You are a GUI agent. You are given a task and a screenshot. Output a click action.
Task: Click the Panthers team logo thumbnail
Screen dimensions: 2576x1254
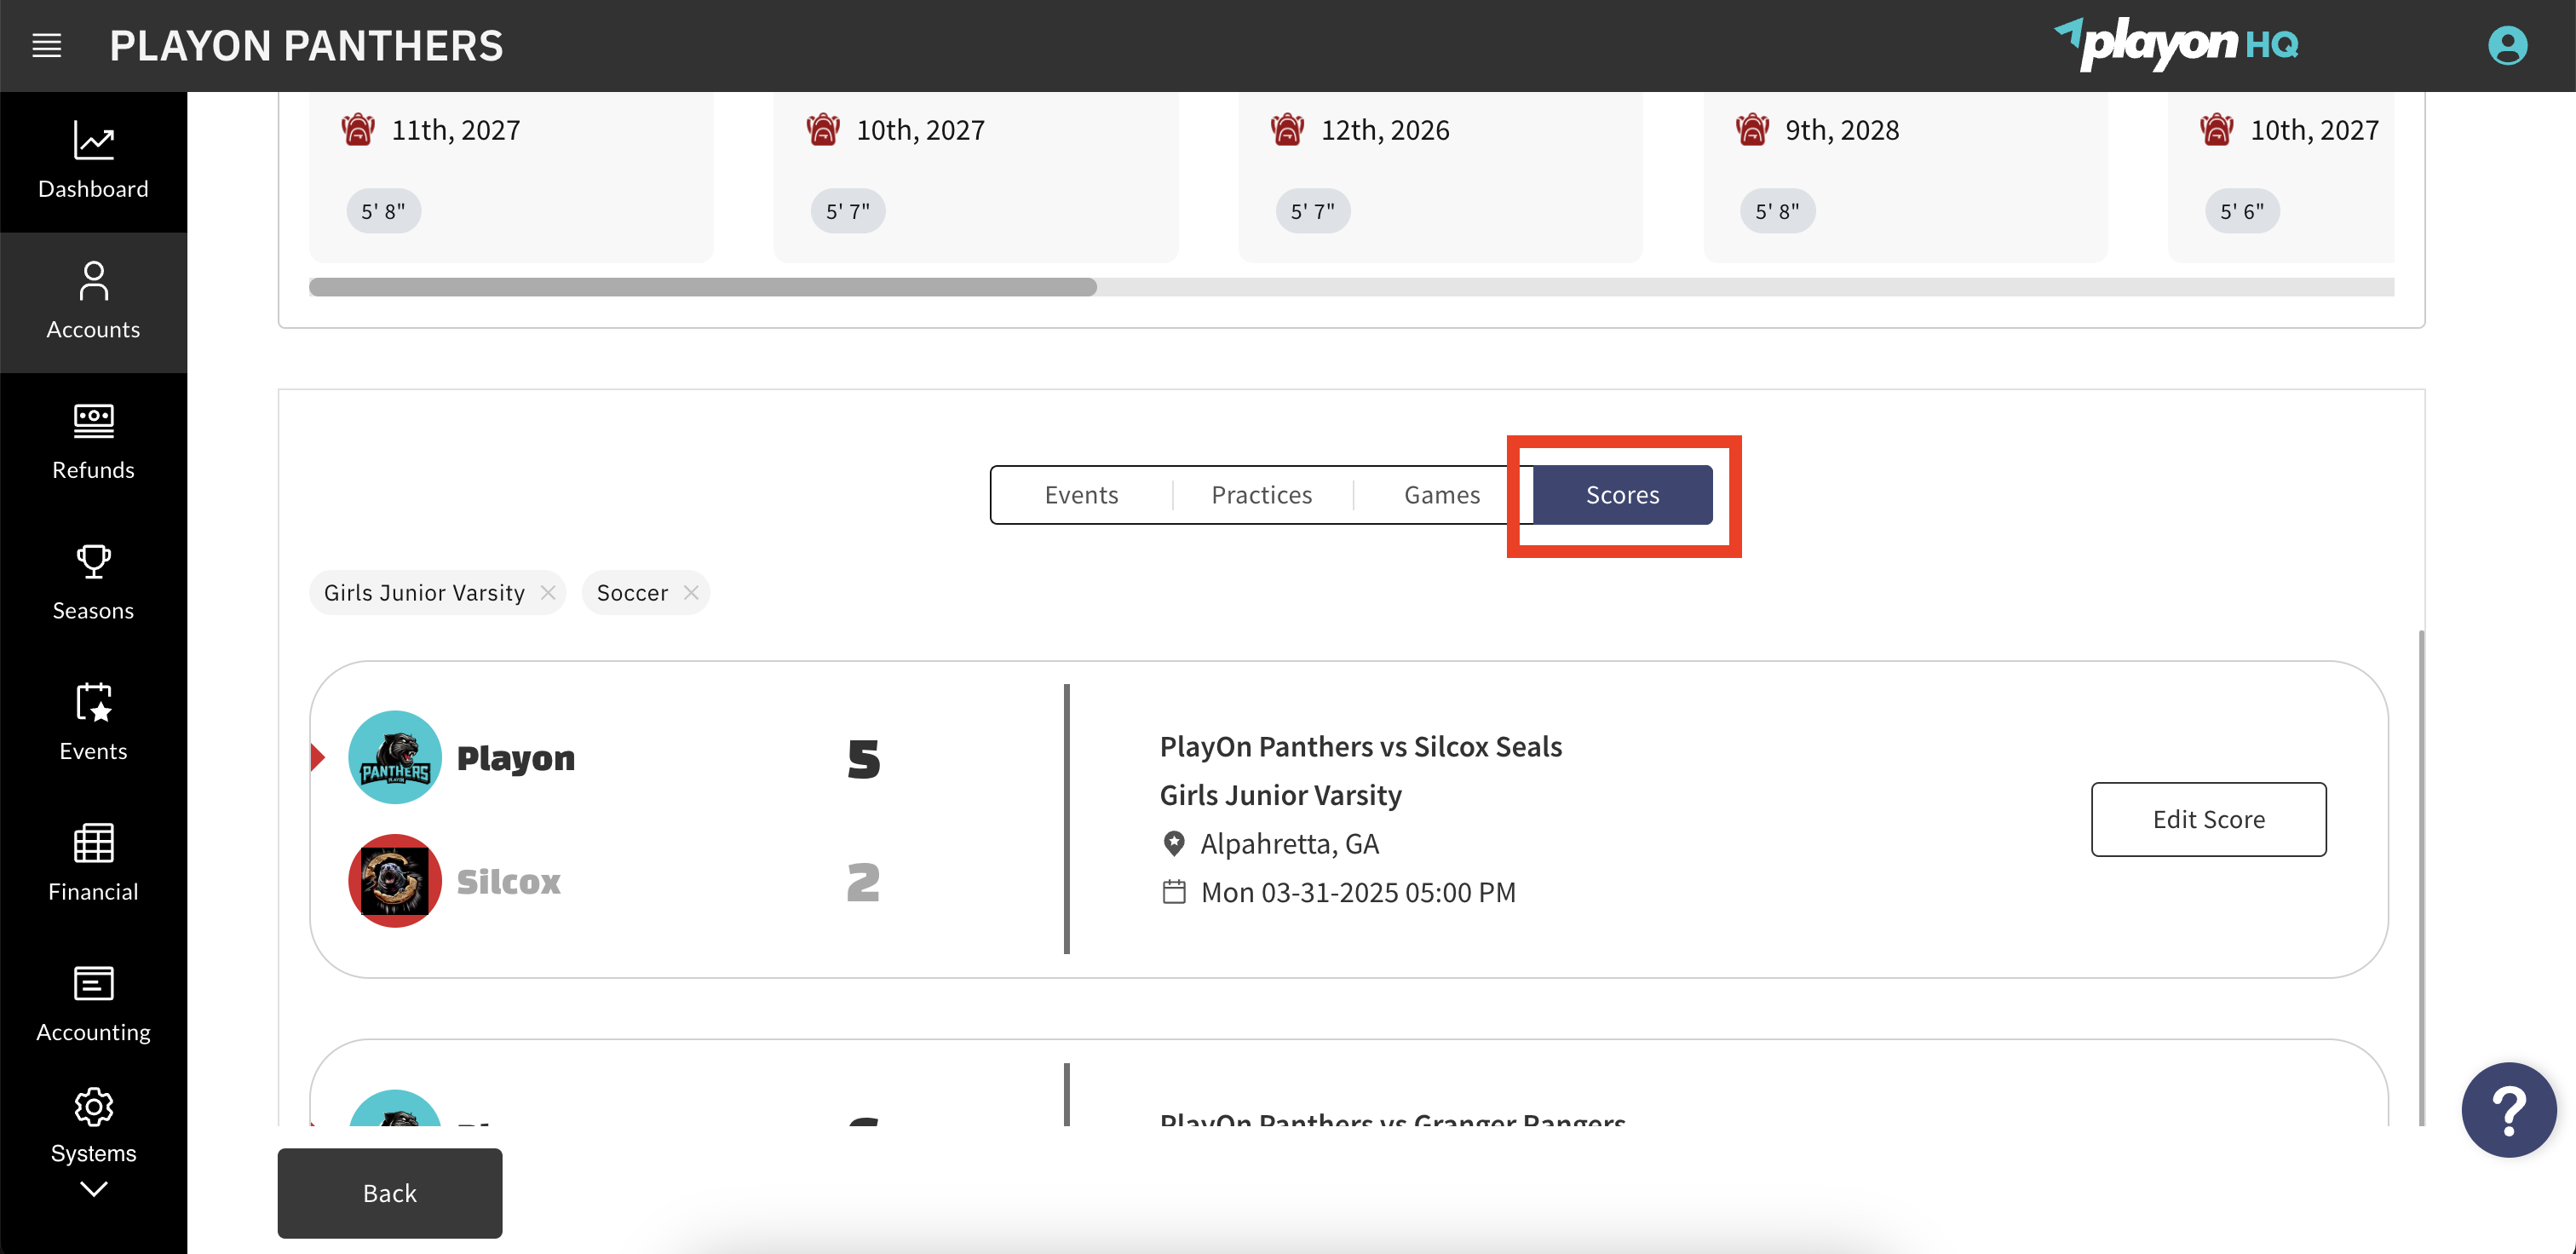(x=394, y=757)
